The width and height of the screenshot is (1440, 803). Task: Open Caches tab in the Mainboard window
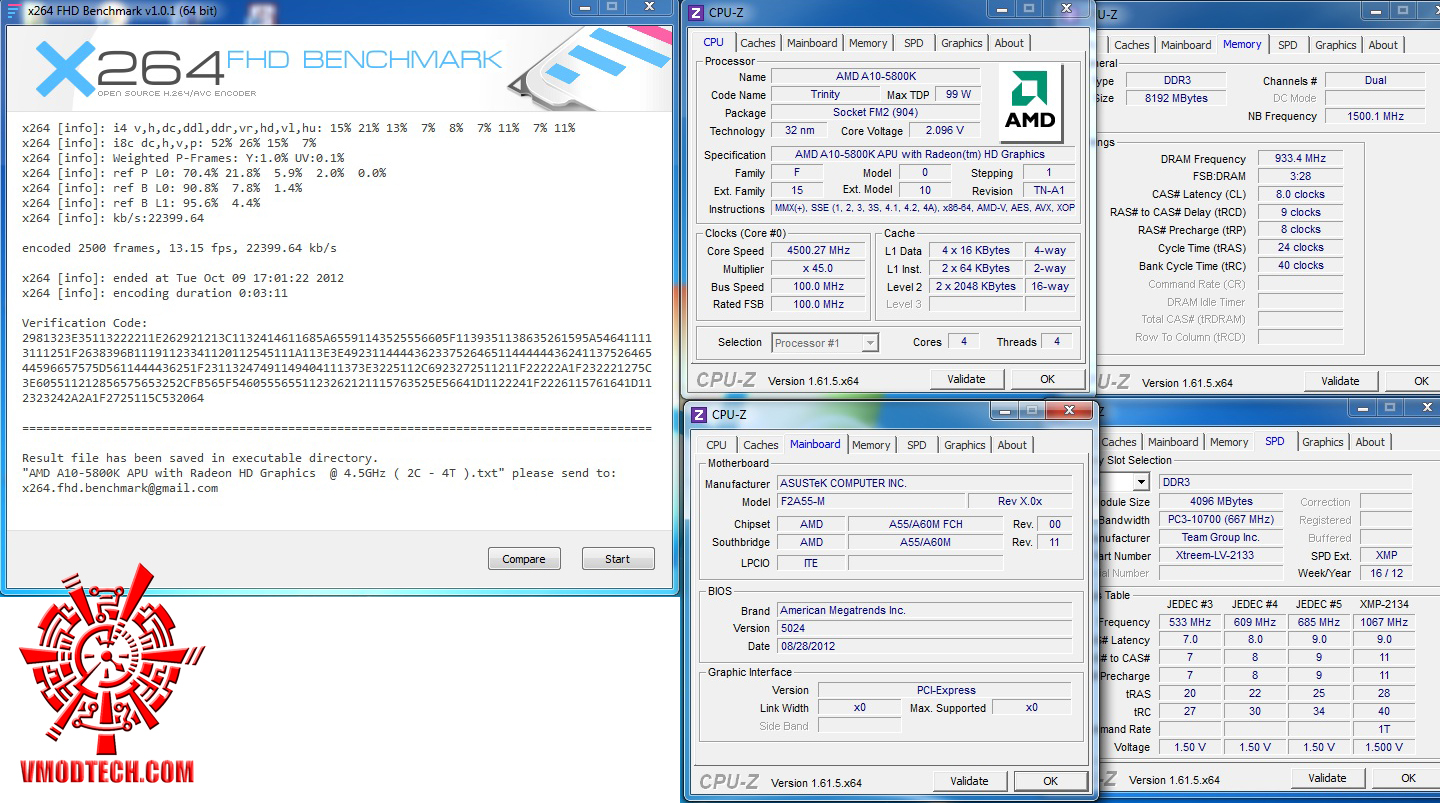760,445
